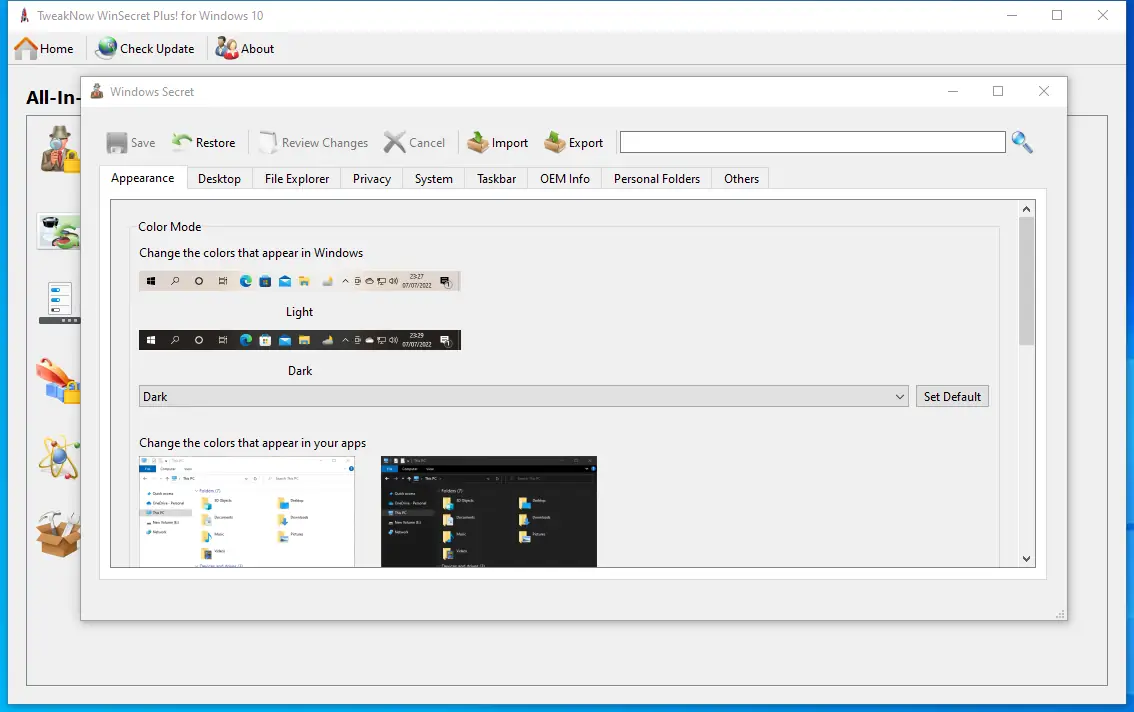1134x712 pixels.
Task: Click the atom sidebar icon
Action: pyautogui.click(x=59, y=457)
